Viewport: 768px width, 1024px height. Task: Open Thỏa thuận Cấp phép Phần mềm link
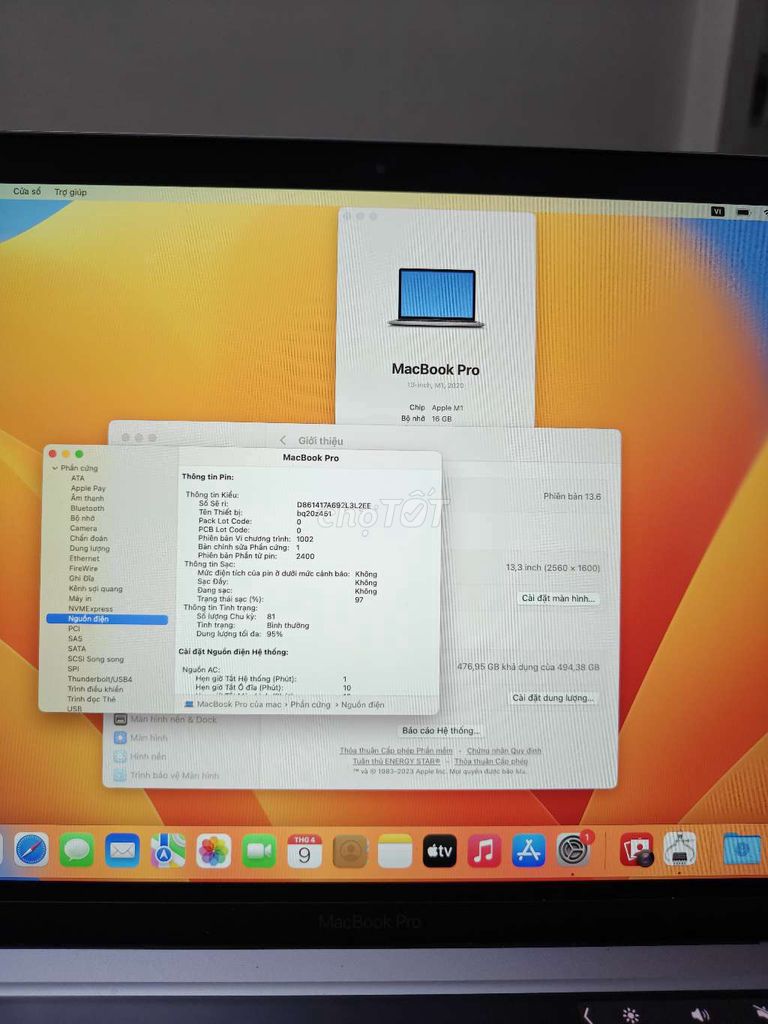[x=396, y=751]
